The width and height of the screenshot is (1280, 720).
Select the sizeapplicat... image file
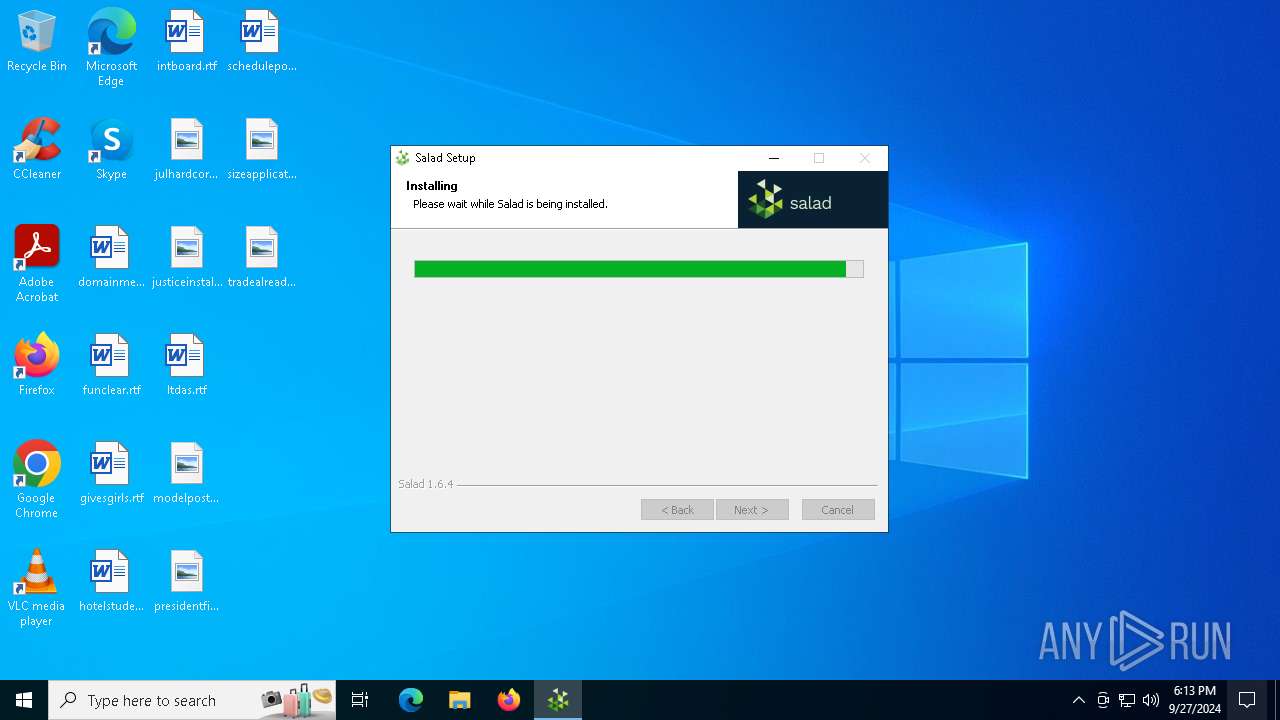coord(261,150)
